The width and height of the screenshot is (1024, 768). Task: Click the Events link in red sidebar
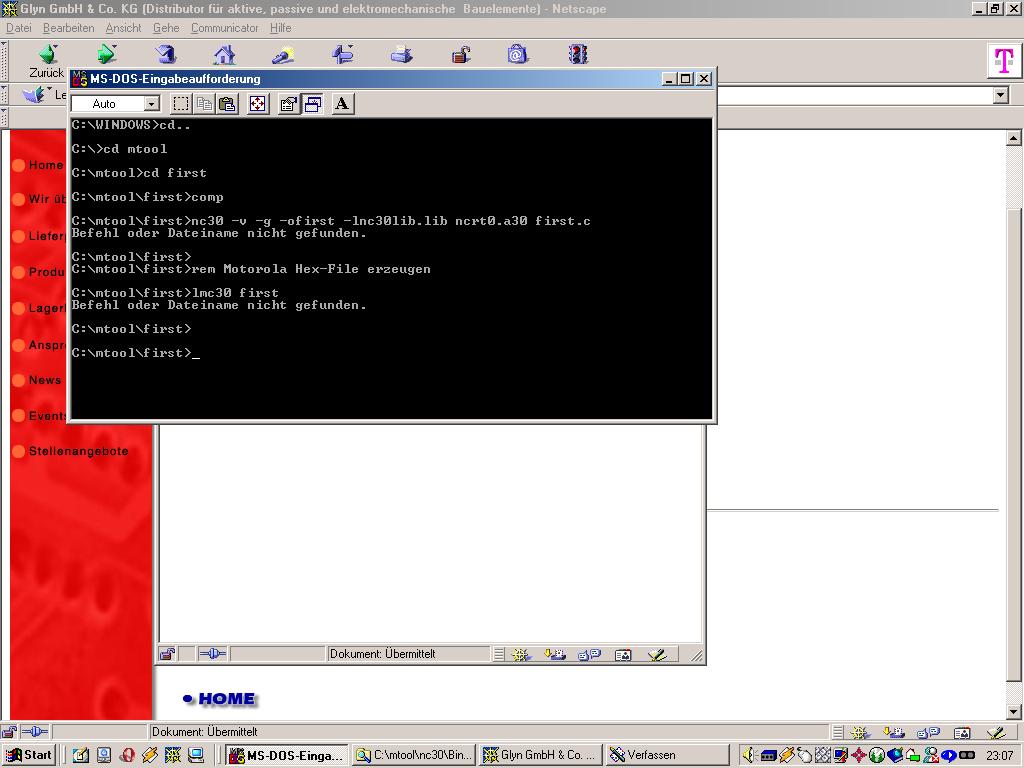pos(47,416)
